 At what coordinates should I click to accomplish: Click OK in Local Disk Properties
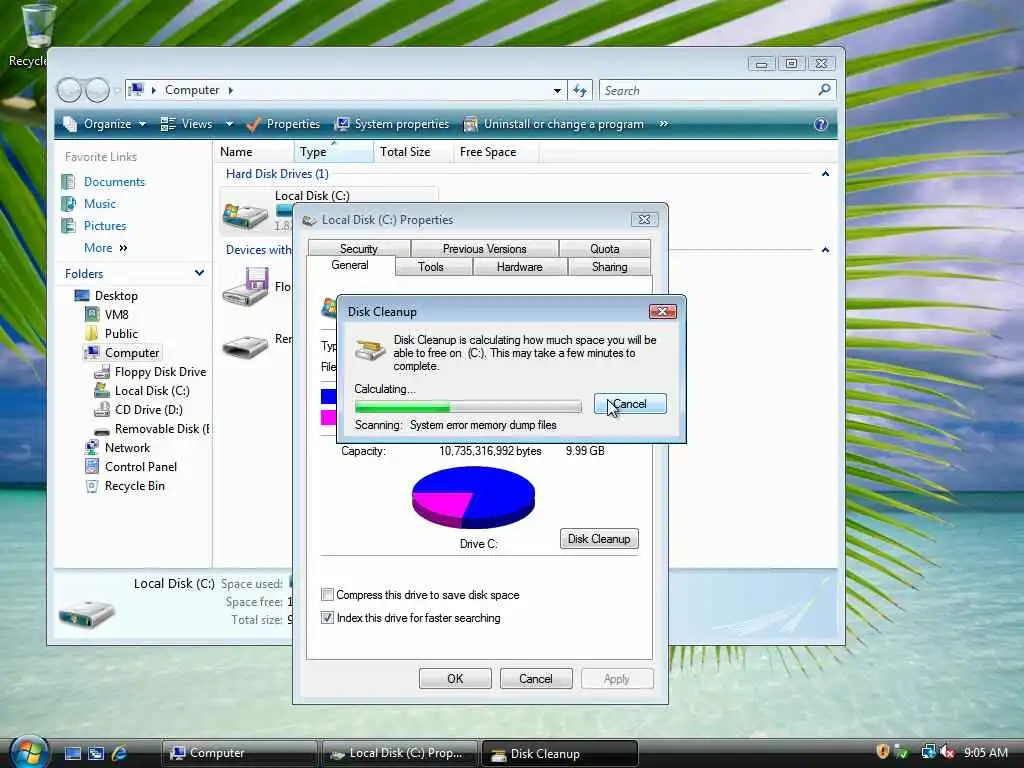455,679
